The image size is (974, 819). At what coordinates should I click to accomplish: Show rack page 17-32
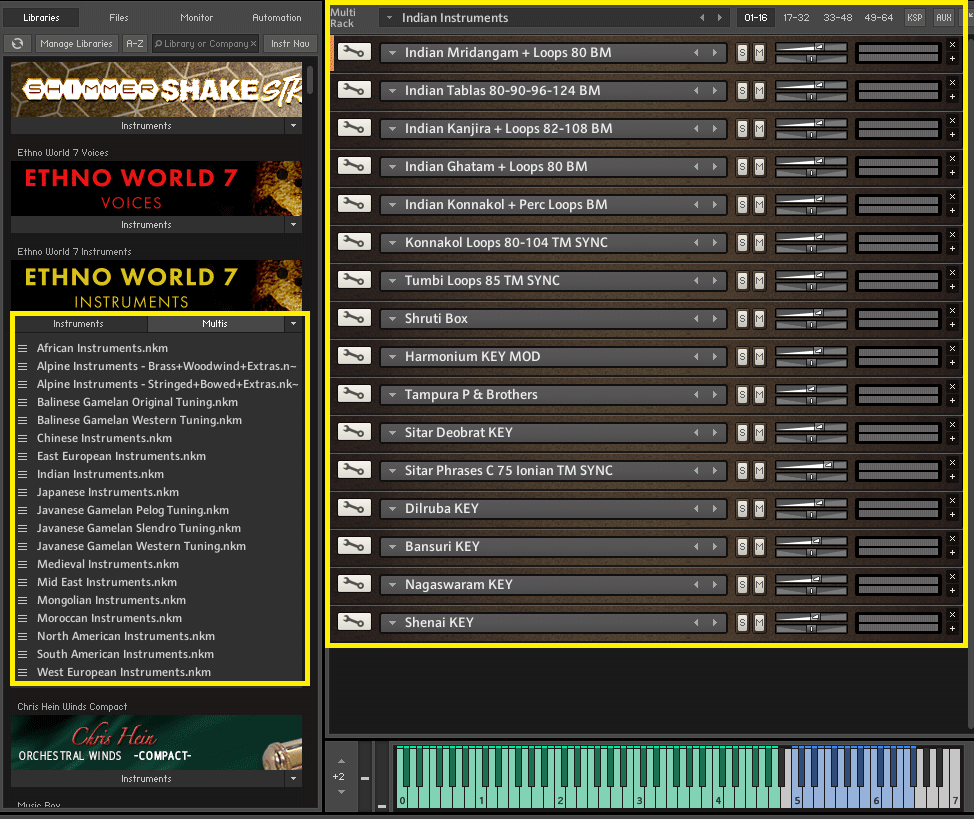796,17
